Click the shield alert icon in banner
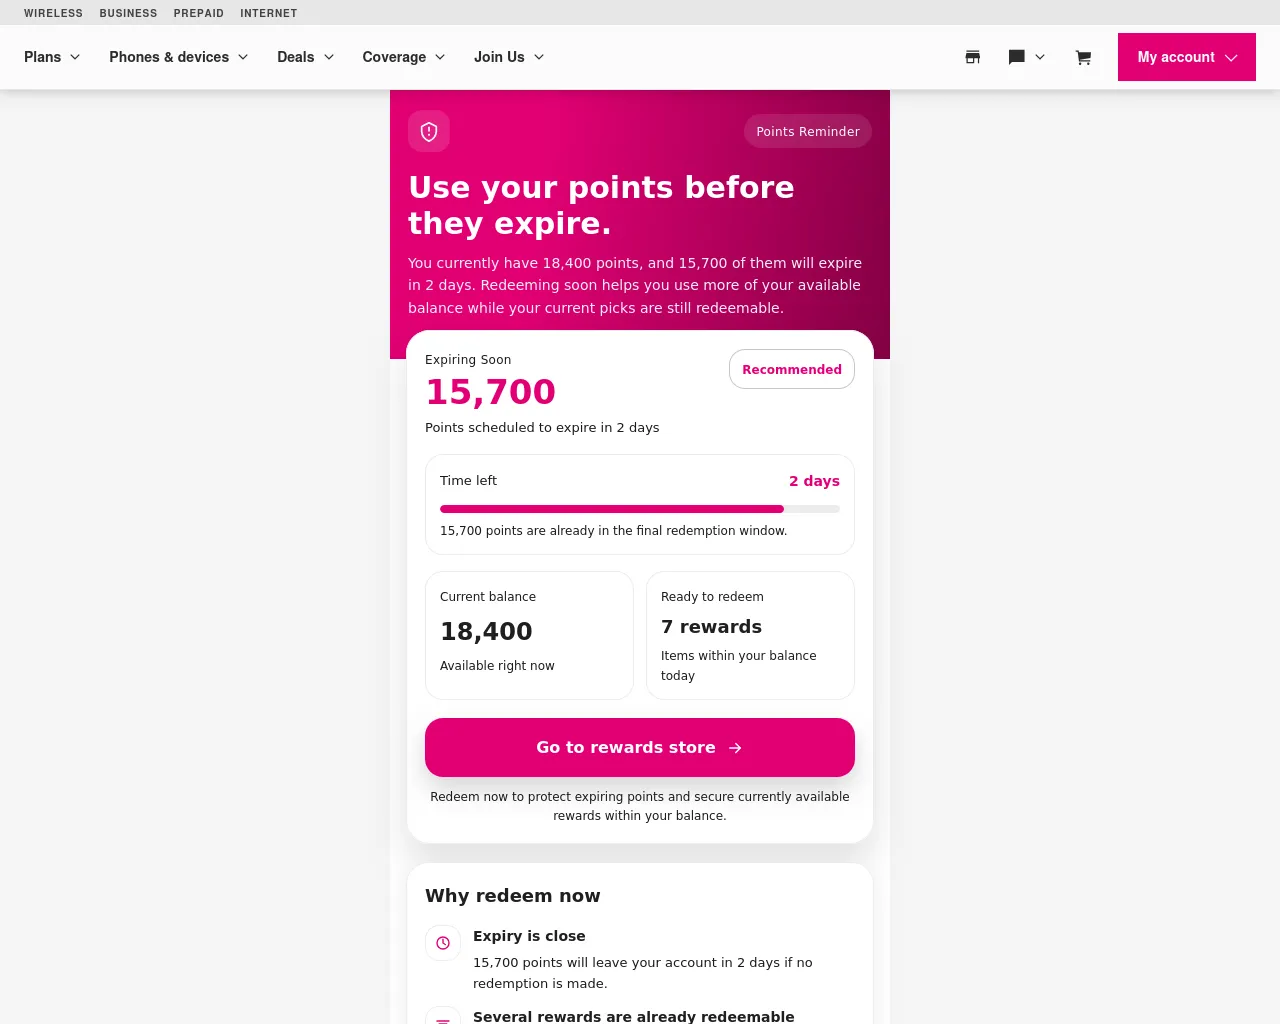 [429, 131]
